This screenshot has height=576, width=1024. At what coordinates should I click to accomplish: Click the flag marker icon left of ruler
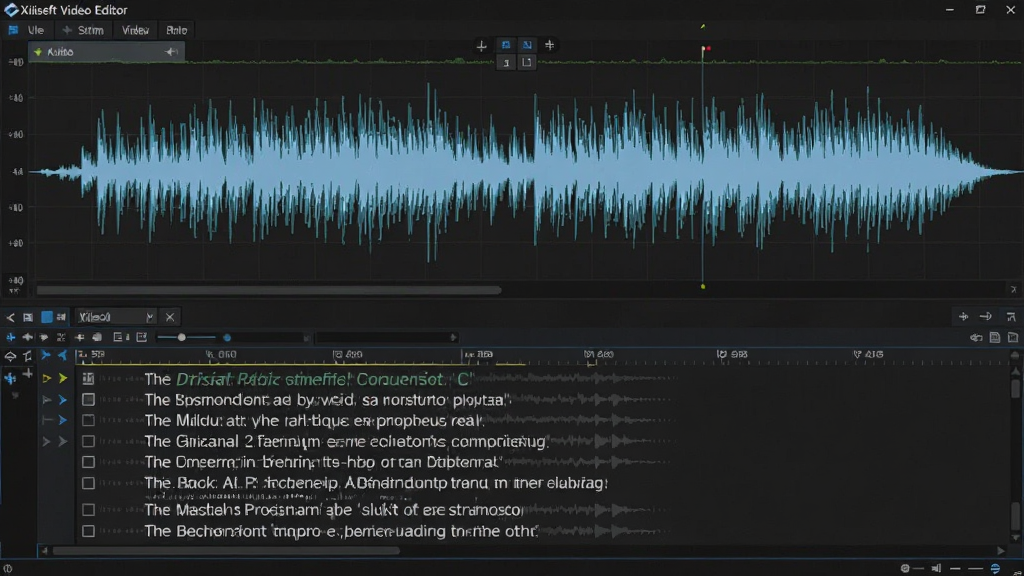27,356
